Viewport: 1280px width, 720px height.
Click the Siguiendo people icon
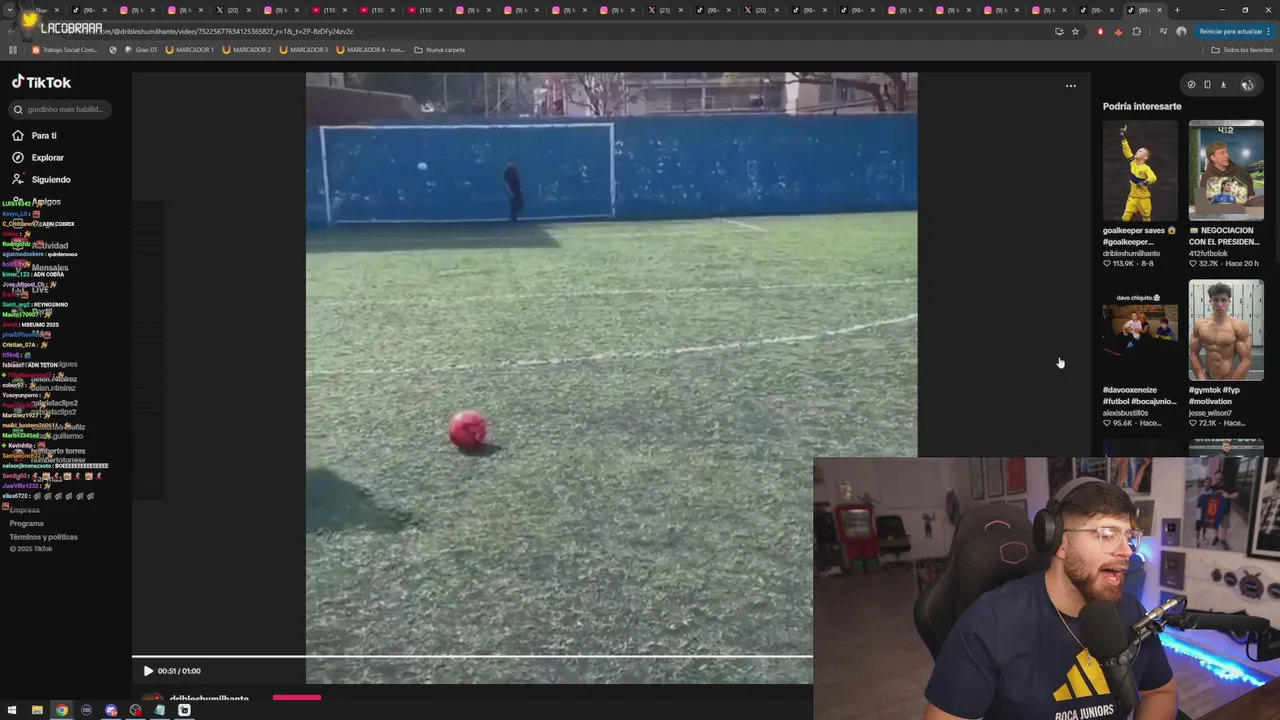coord(18,179)
